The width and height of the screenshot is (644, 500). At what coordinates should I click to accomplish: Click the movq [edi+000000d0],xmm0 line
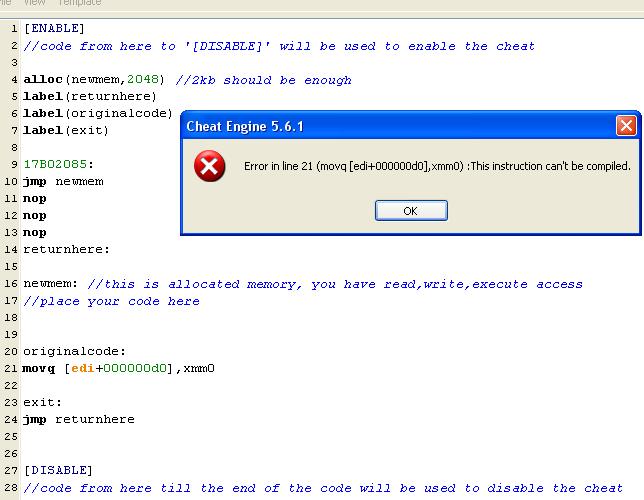tap(119, 368)
